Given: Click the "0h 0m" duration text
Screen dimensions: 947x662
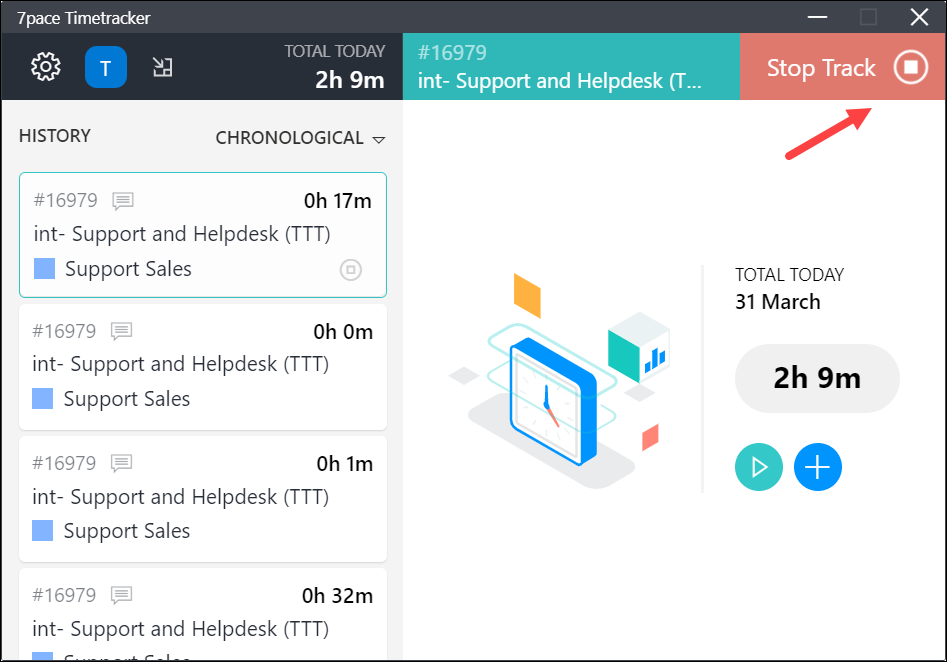Looking at the screenshot, I should [x=343, y=332].
